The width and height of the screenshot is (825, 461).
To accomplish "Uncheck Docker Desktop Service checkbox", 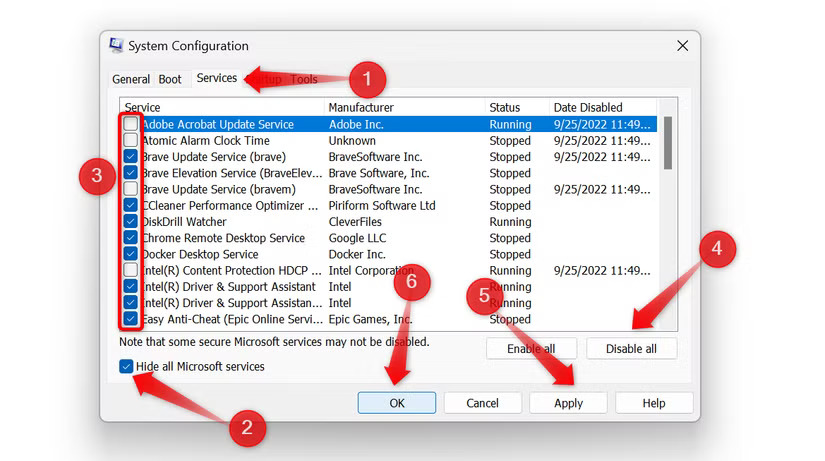I will 131,254.
